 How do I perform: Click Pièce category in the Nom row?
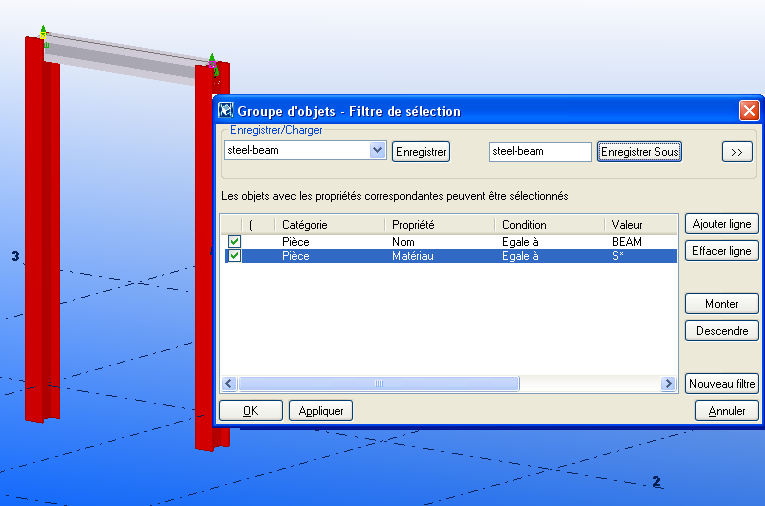pyautogui.click(x=296, y=242)
